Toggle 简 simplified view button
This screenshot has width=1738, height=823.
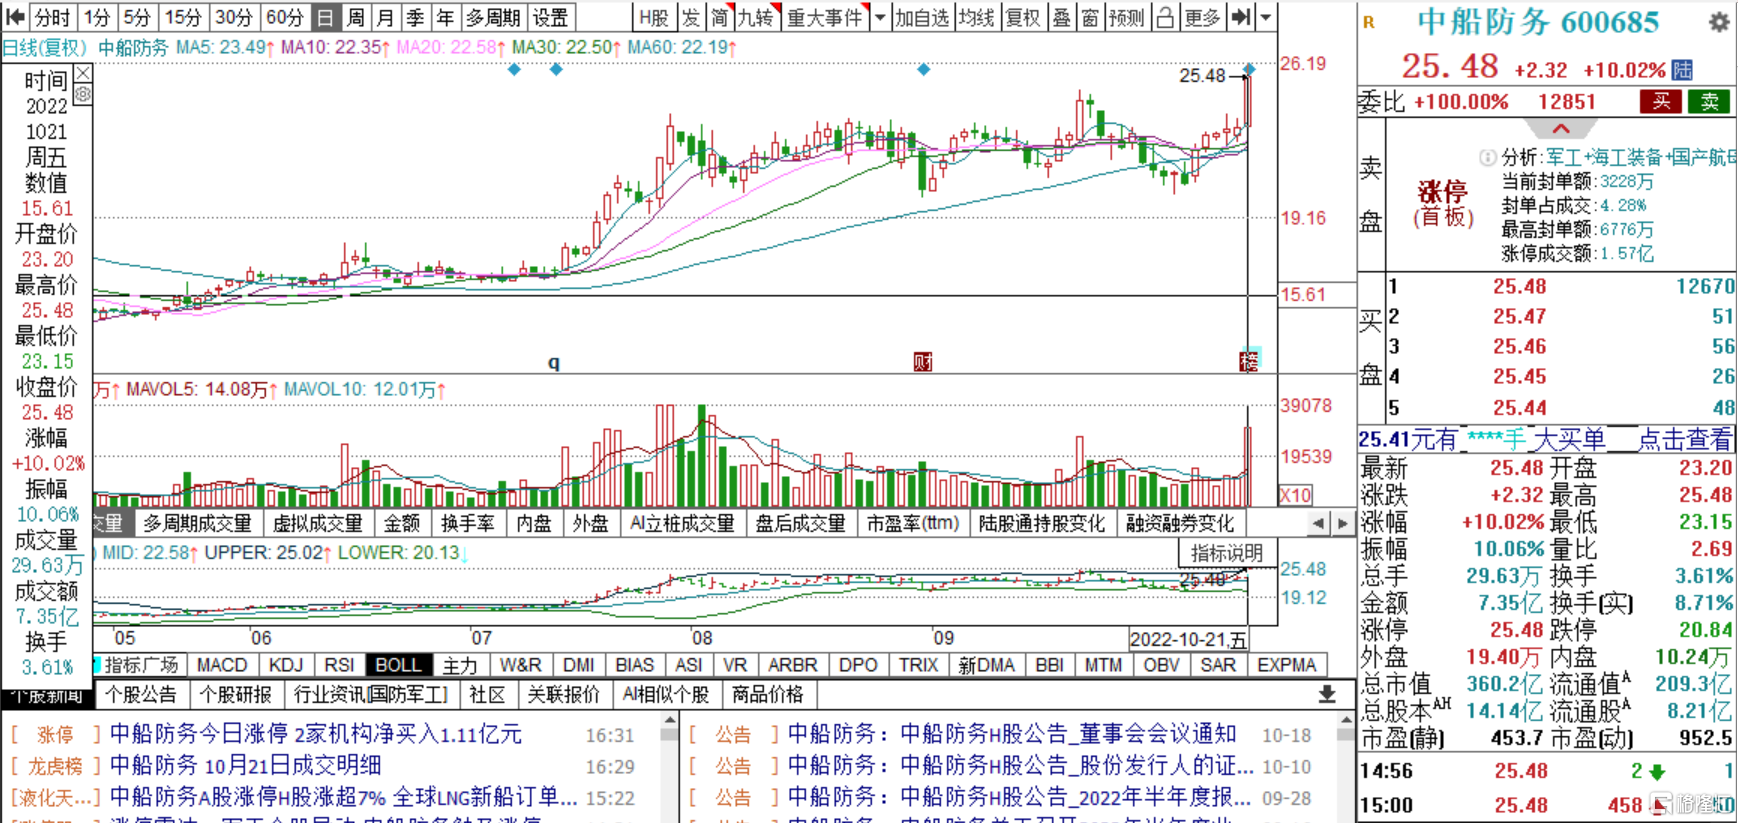coord(720,17)
